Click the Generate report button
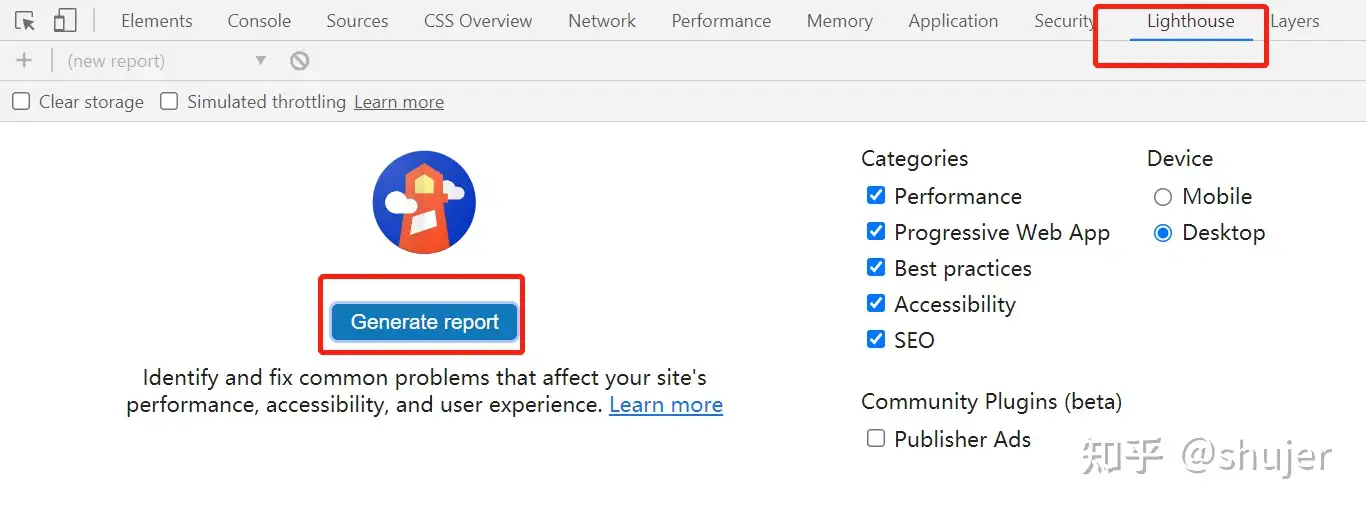The image size is (1366, 516). pyautogui.click(x=424, y=322)
